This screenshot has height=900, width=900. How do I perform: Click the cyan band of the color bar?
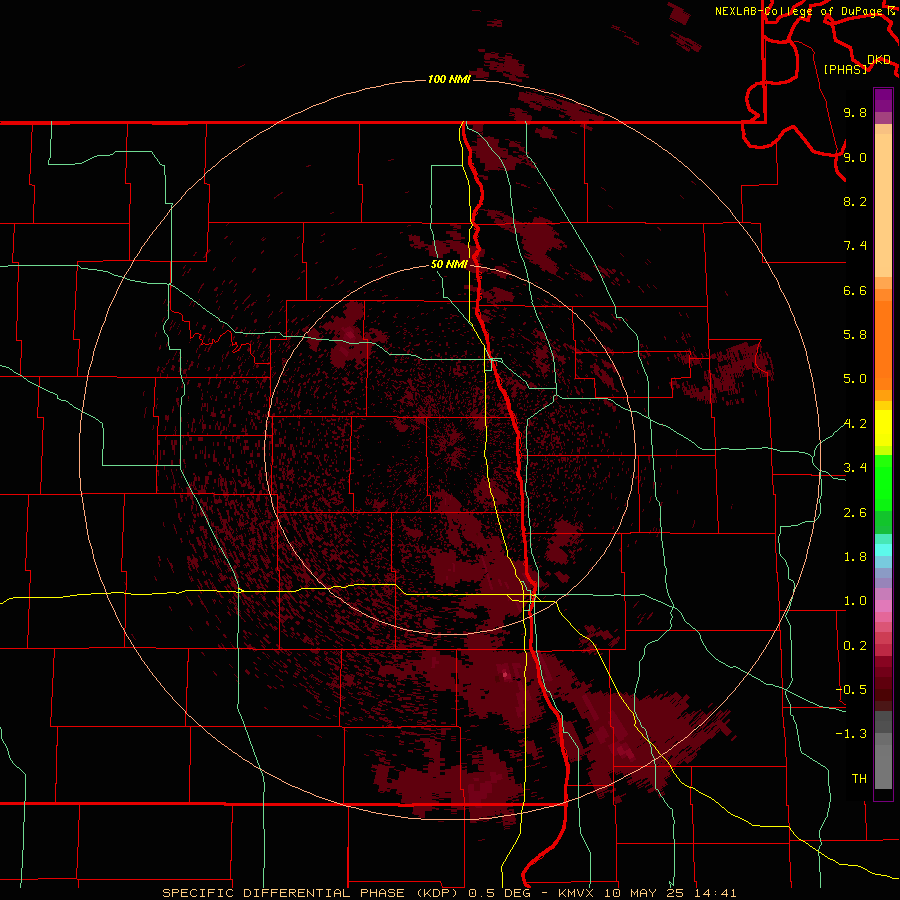coord(883,550)
